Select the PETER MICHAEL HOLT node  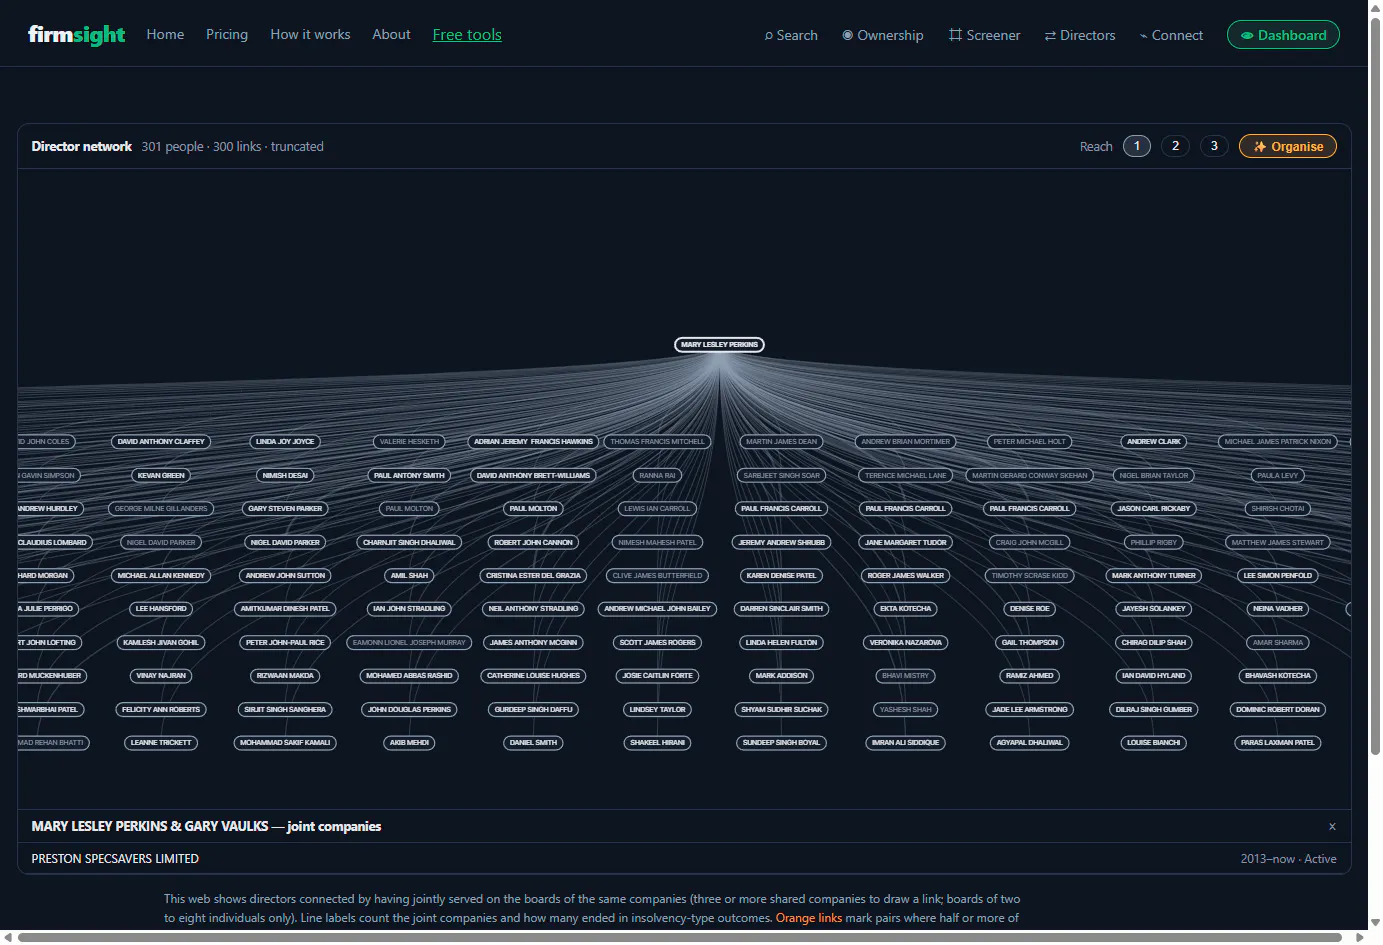tap(1030, 441)
